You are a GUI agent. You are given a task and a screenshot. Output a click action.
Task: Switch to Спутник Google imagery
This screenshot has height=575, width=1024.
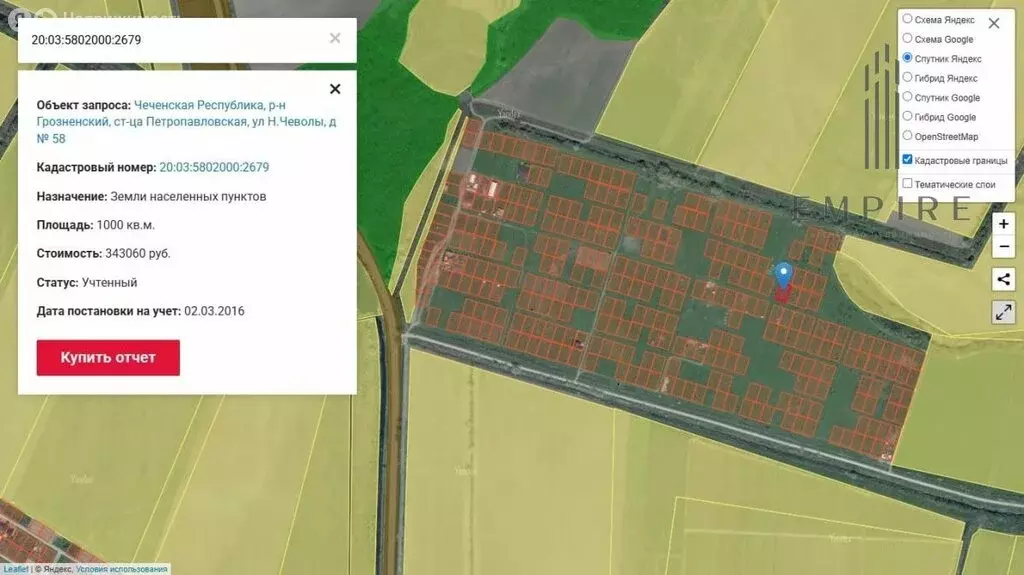[x=907, y=97]
